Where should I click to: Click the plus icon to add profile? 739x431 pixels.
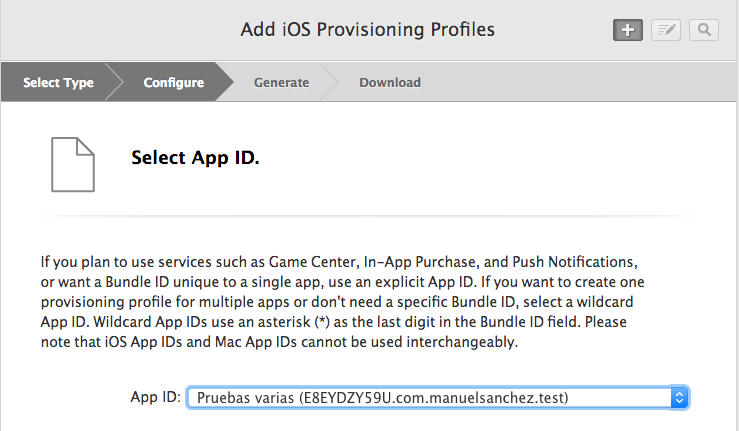tap(627, 30)
